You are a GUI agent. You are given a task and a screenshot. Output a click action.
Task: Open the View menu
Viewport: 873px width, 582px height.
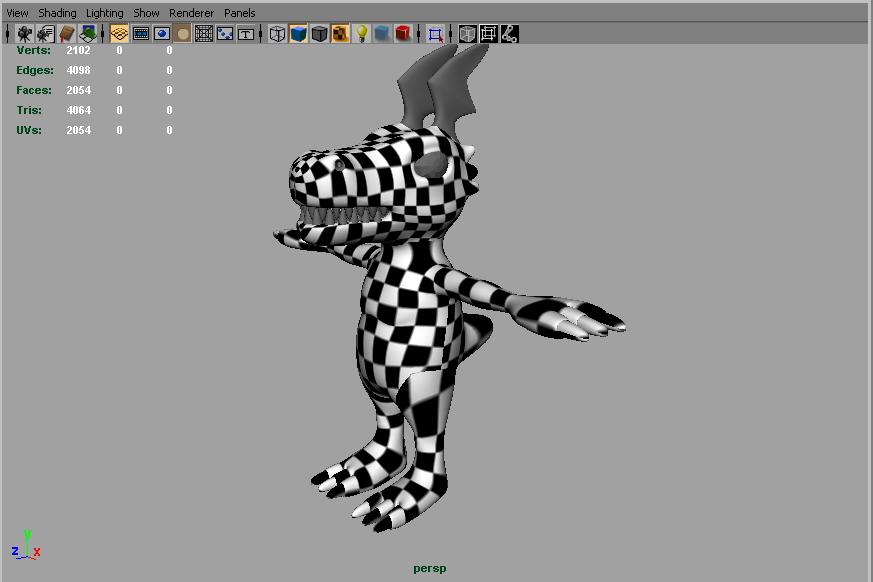[17, 13]
